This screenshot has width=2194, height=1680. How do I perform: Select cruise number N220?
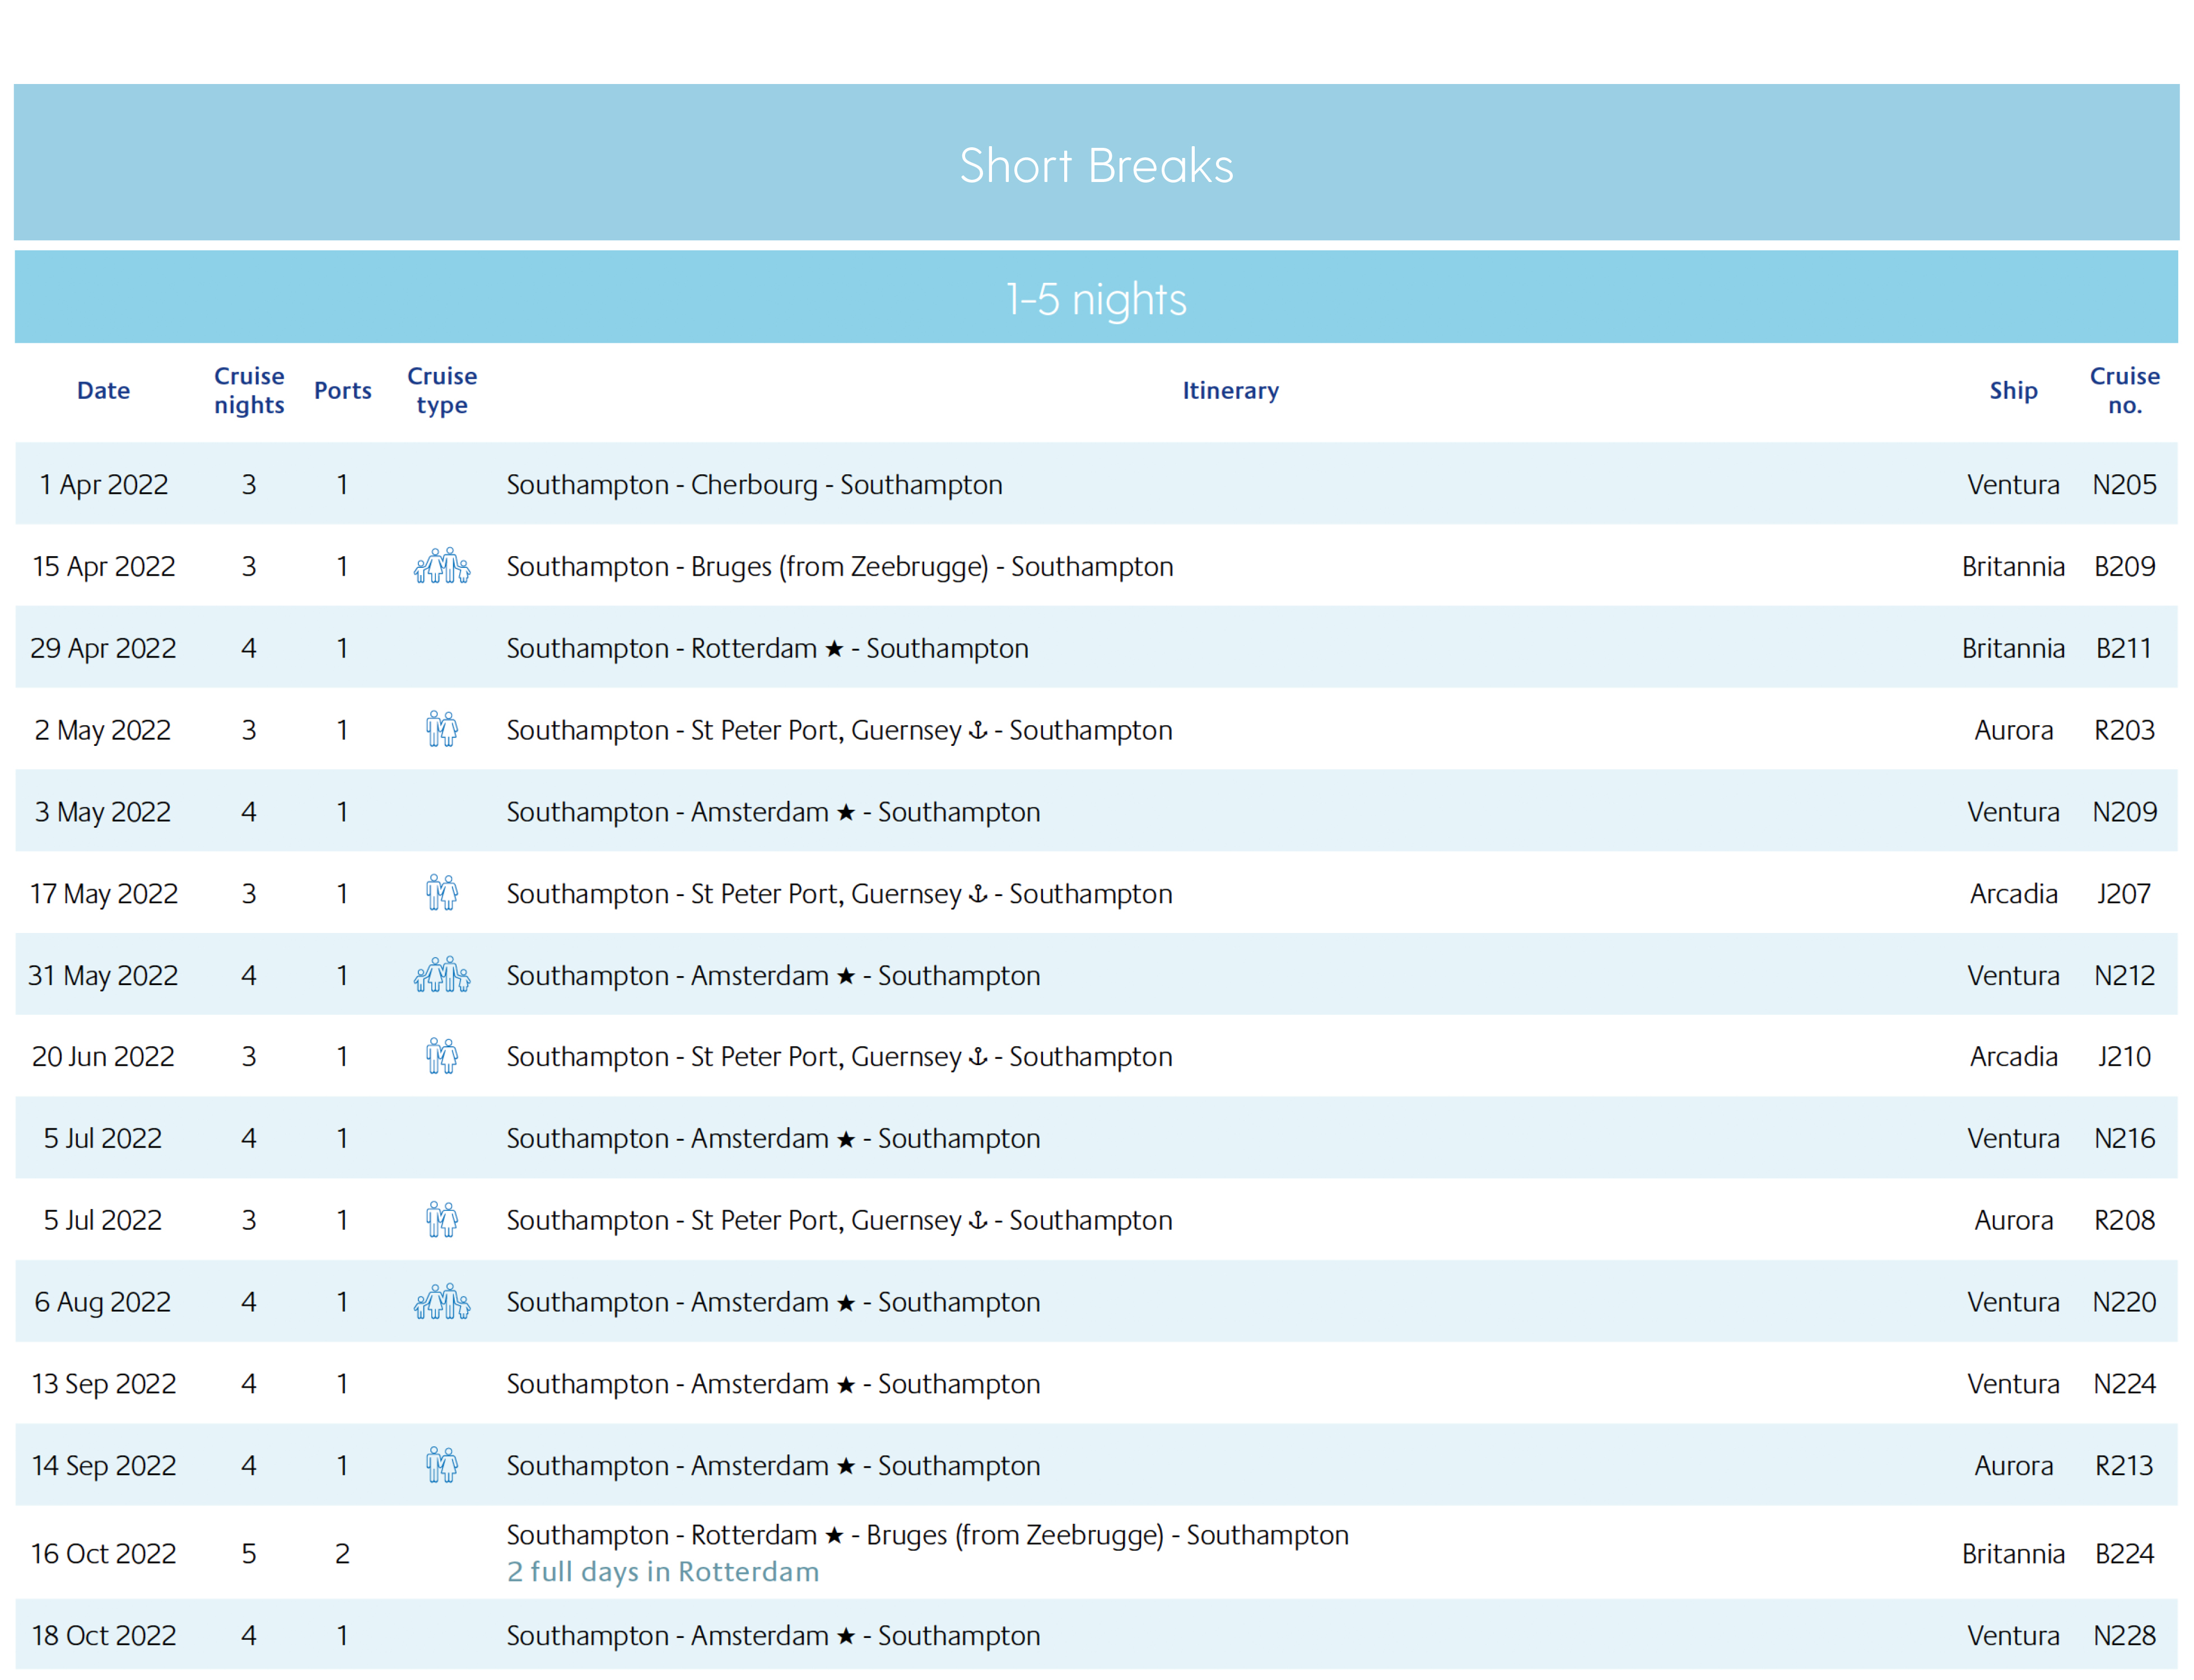pos(2124,1302)
